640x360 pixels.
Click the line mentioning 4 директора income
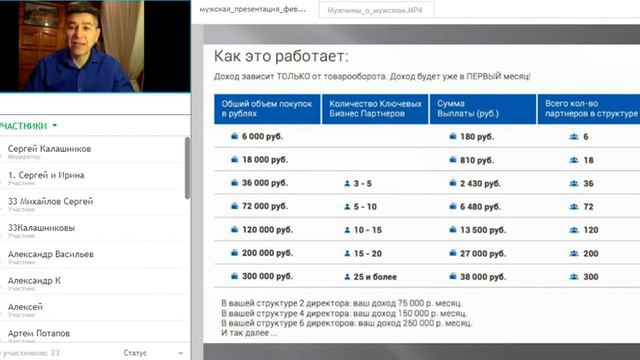click(344, 313)
